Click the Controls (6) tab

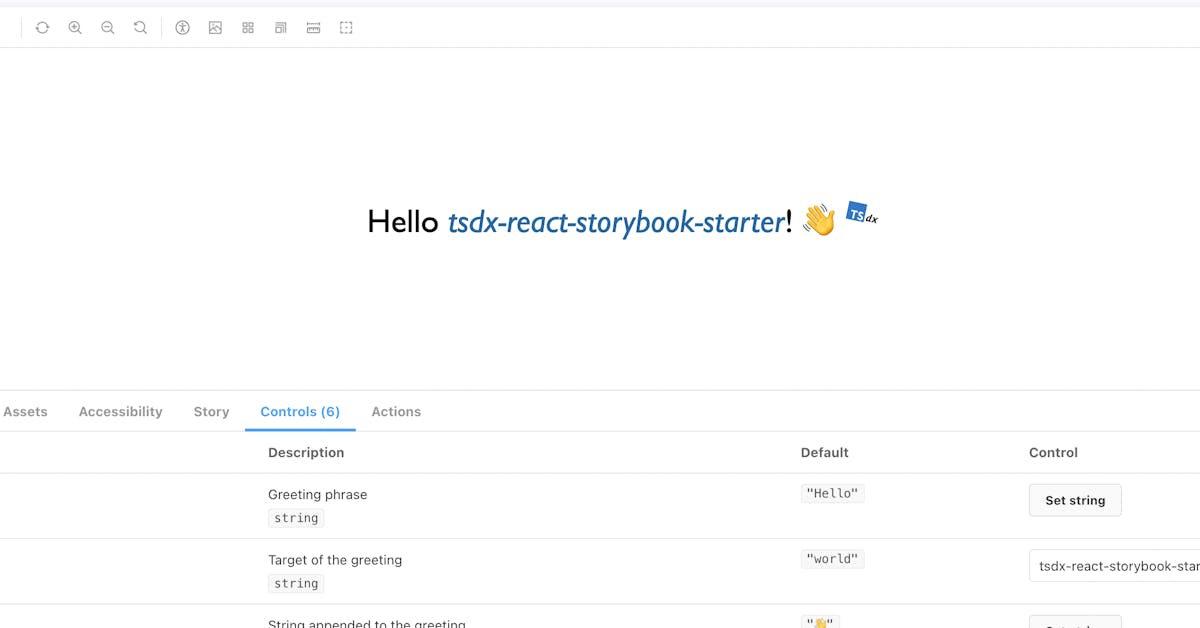point(300,412)
